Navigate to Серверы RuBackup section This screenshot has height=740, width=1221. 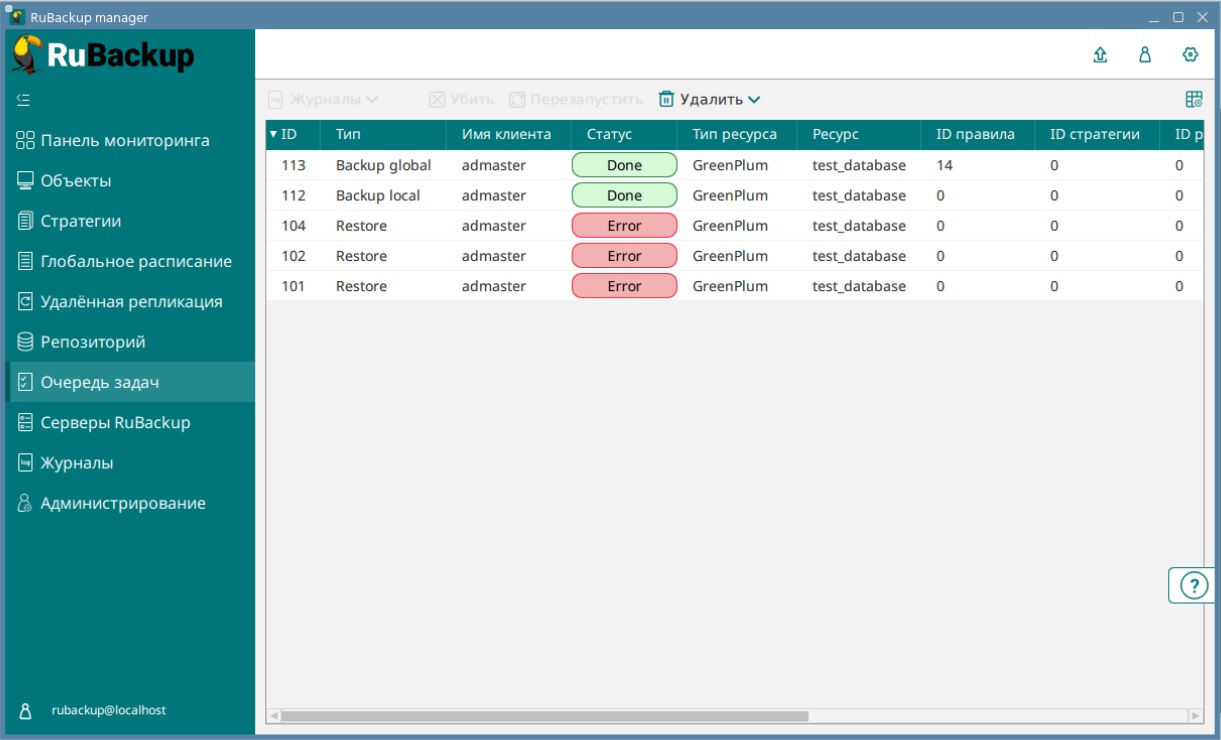(114, 423)
